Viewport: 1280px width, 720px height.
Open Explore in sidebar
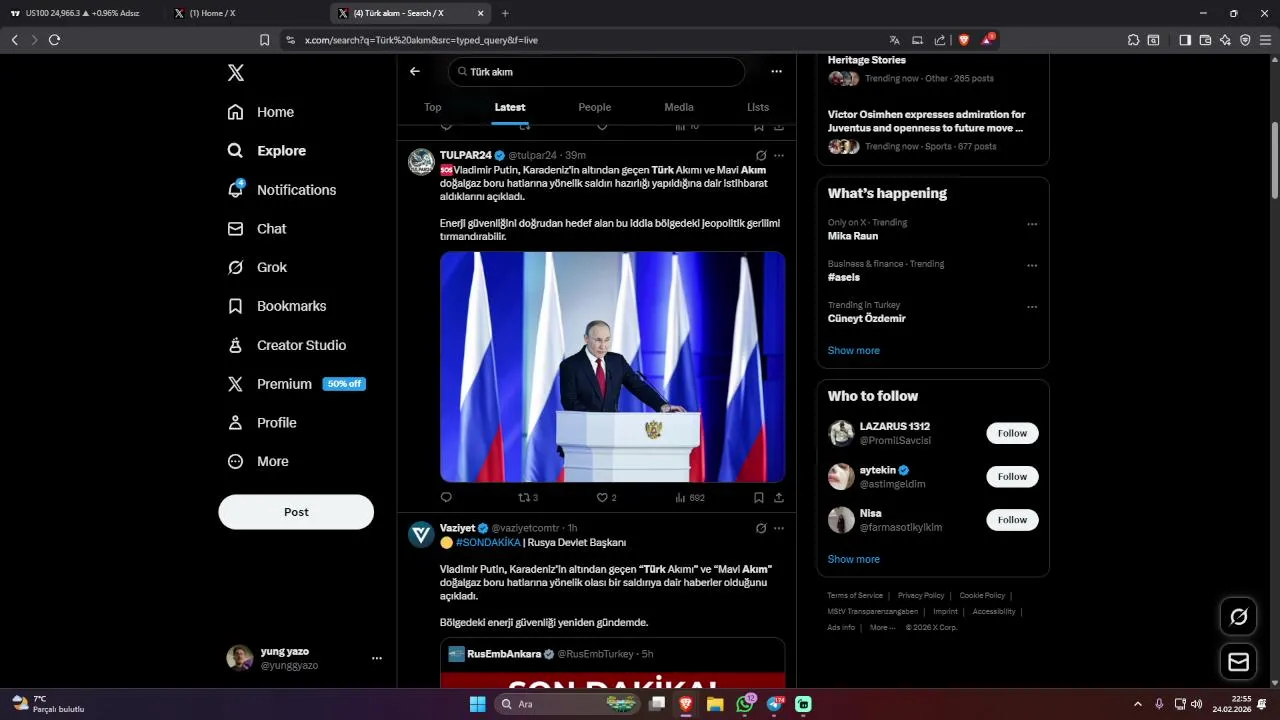point(266,151)
